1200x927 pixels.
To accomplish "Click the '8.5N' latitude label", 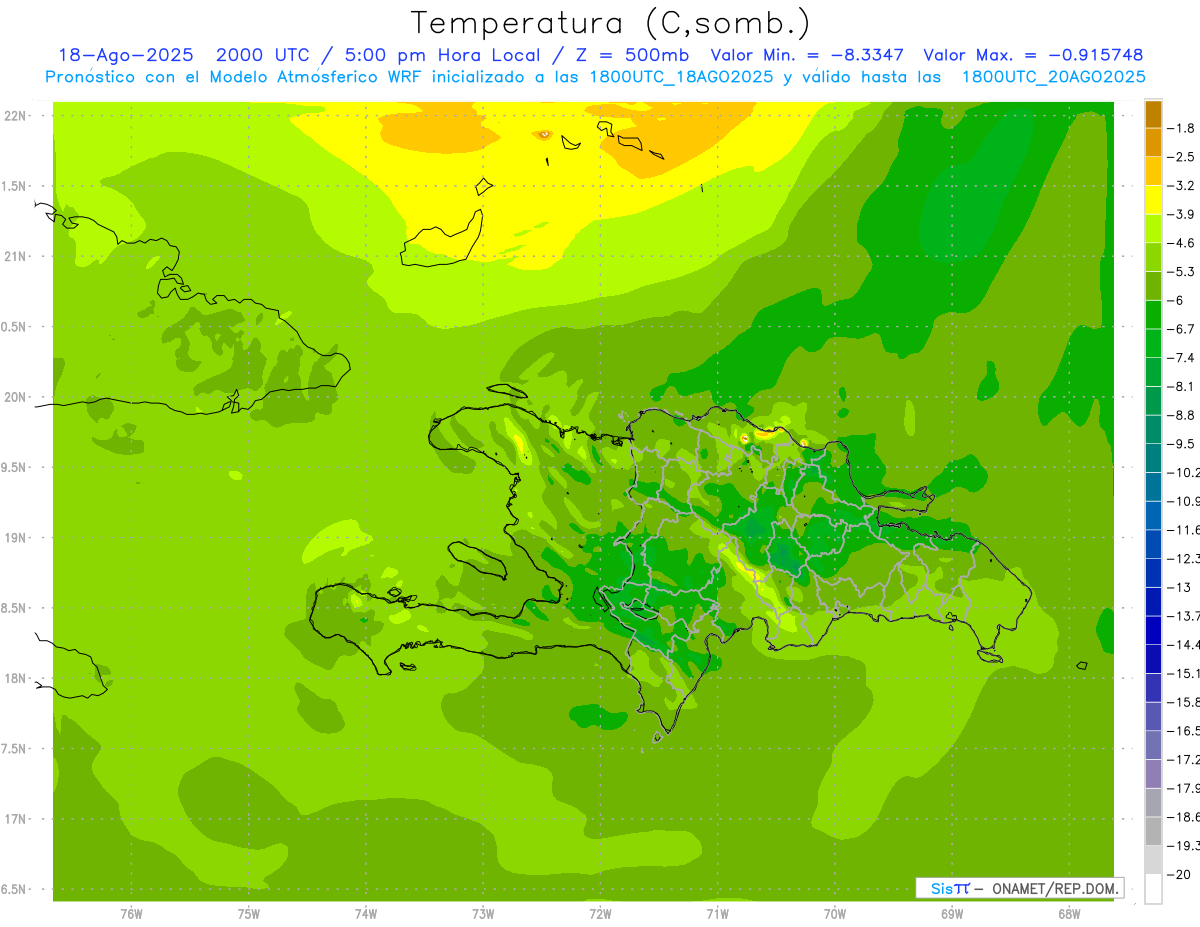I will pyautogui.click(x=15, y=609).
